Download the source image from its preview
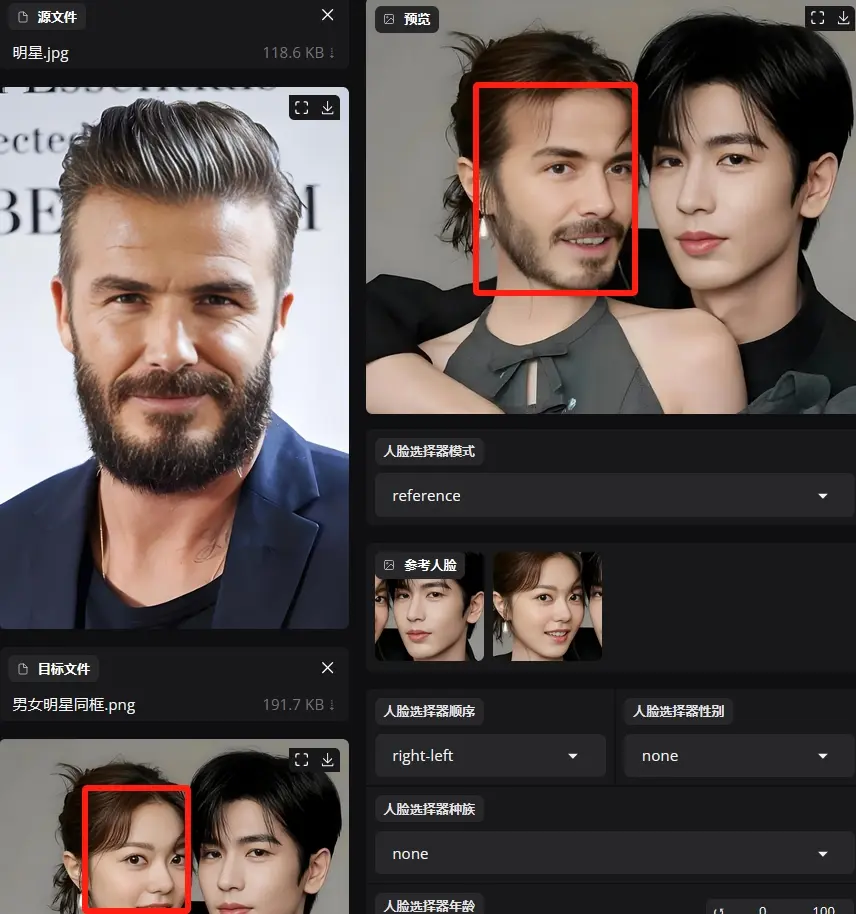 pyautogui.click(x=327, y=108)
